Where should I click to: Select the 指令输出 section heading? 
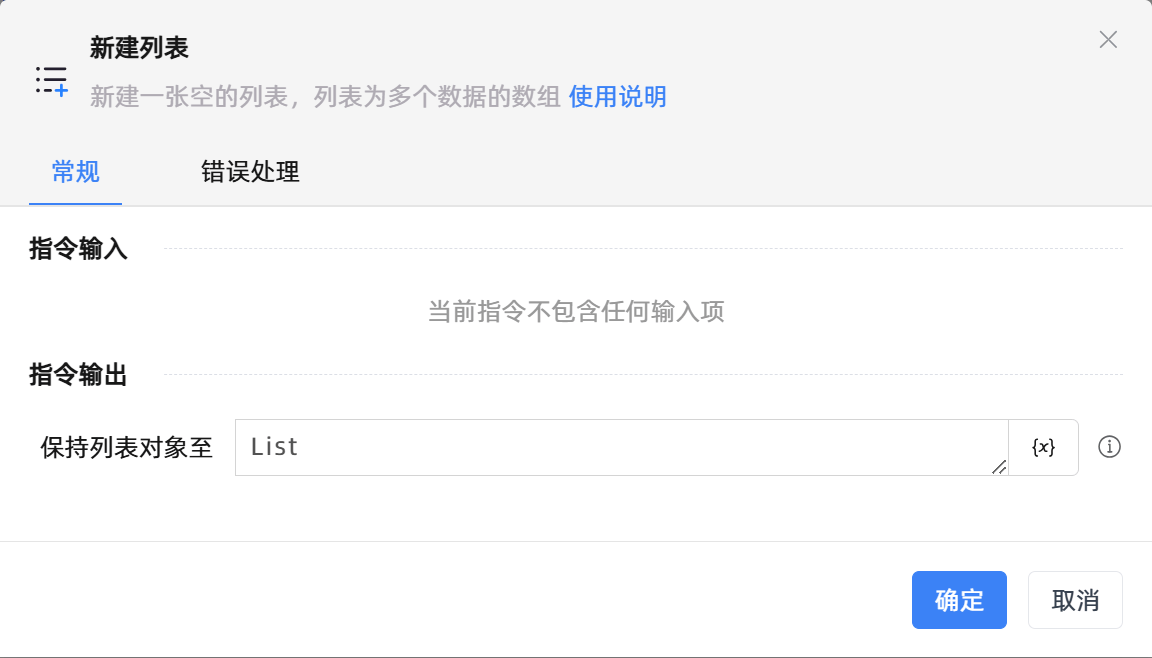tap(79, 375)
